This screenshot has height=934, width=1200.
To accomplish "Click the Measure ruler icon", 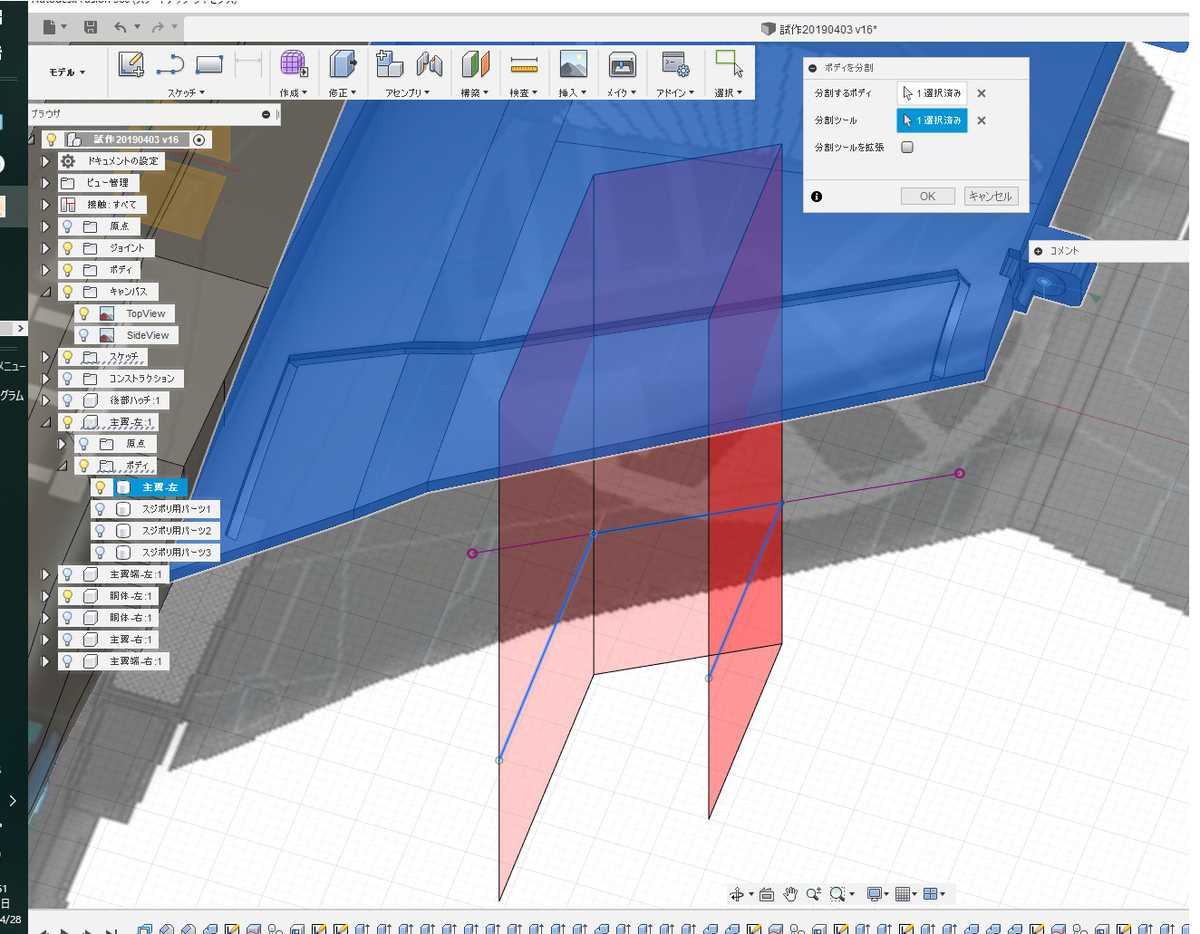I will [x=524, y=65].
